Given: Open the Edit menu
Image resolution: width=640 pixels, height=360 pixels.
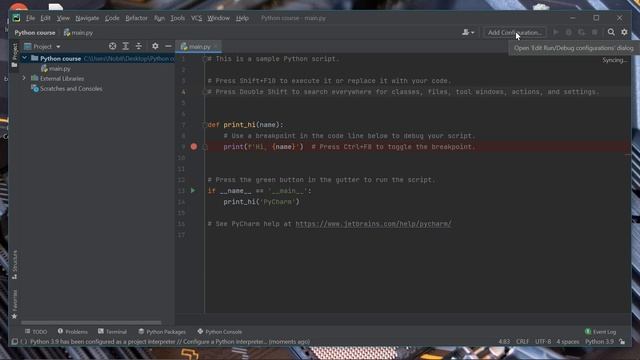Looking at the screenshot, I should pyautogui.click(x=45, y=18).
